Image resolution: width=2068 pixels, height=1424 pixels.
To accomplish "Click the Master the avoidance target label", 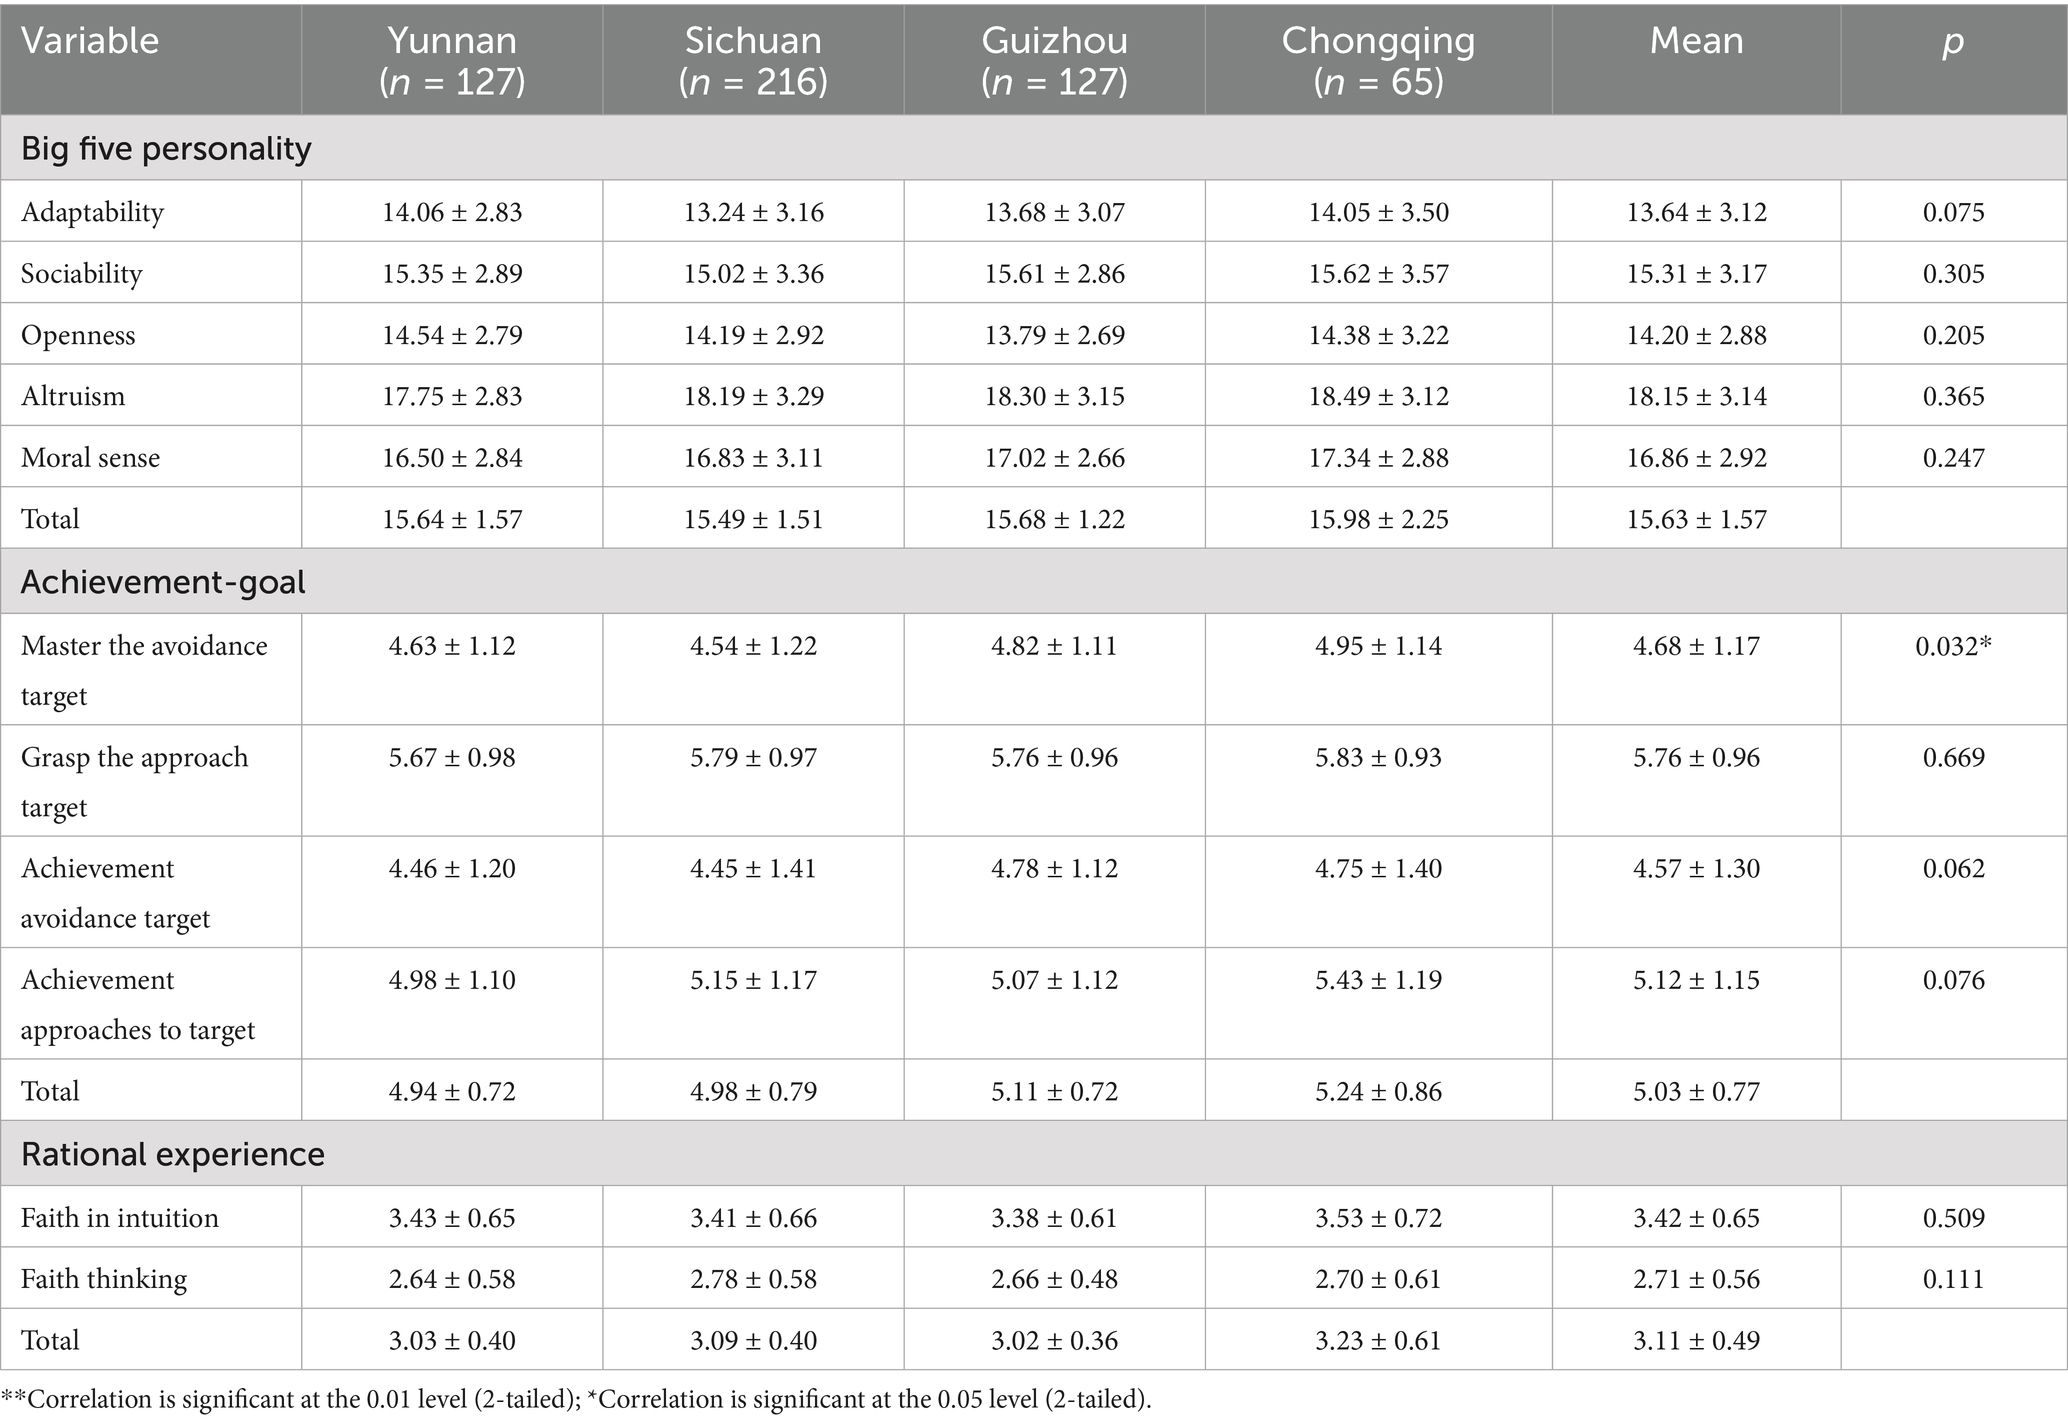I will [144, 670].
